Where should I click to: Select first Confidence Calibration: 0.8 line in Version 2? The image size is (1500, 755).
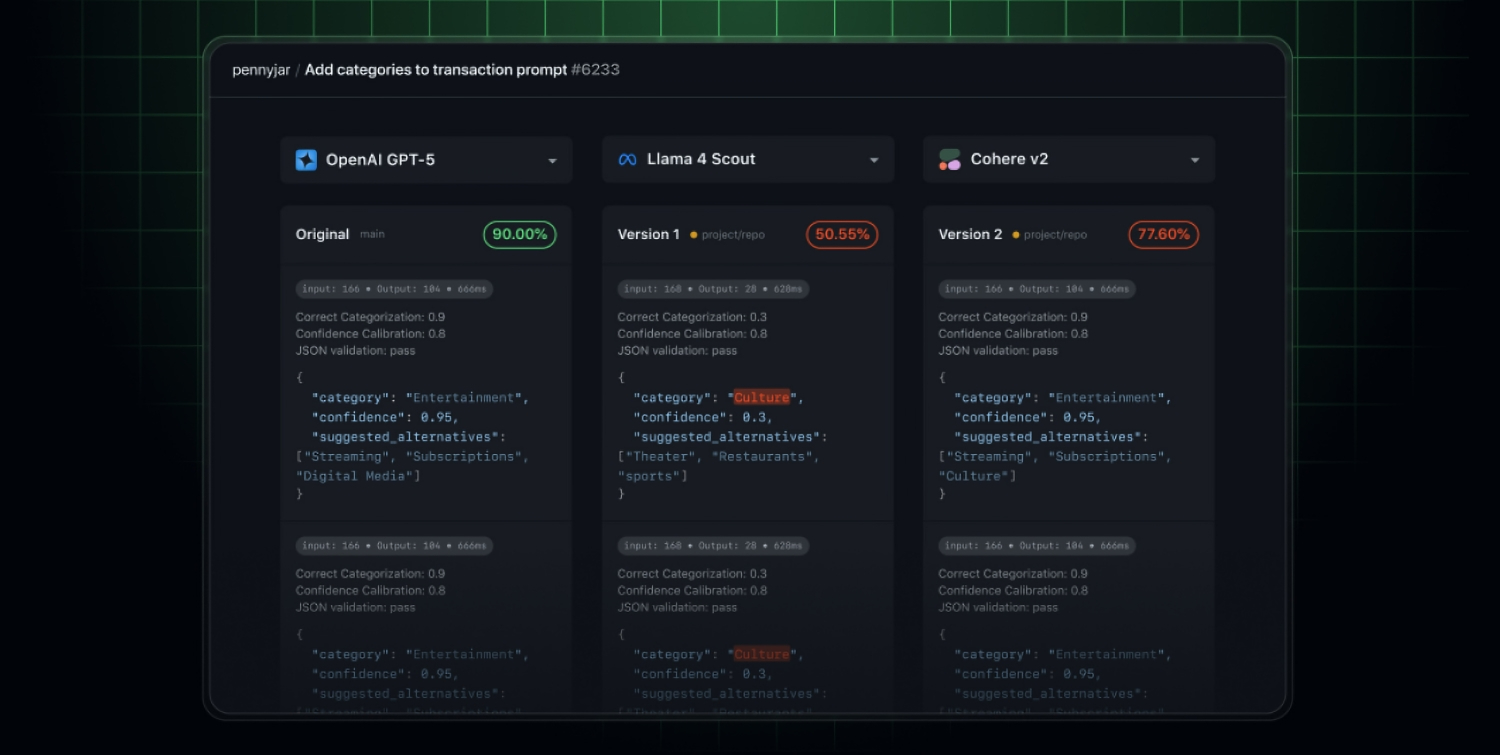(1013, 334)
